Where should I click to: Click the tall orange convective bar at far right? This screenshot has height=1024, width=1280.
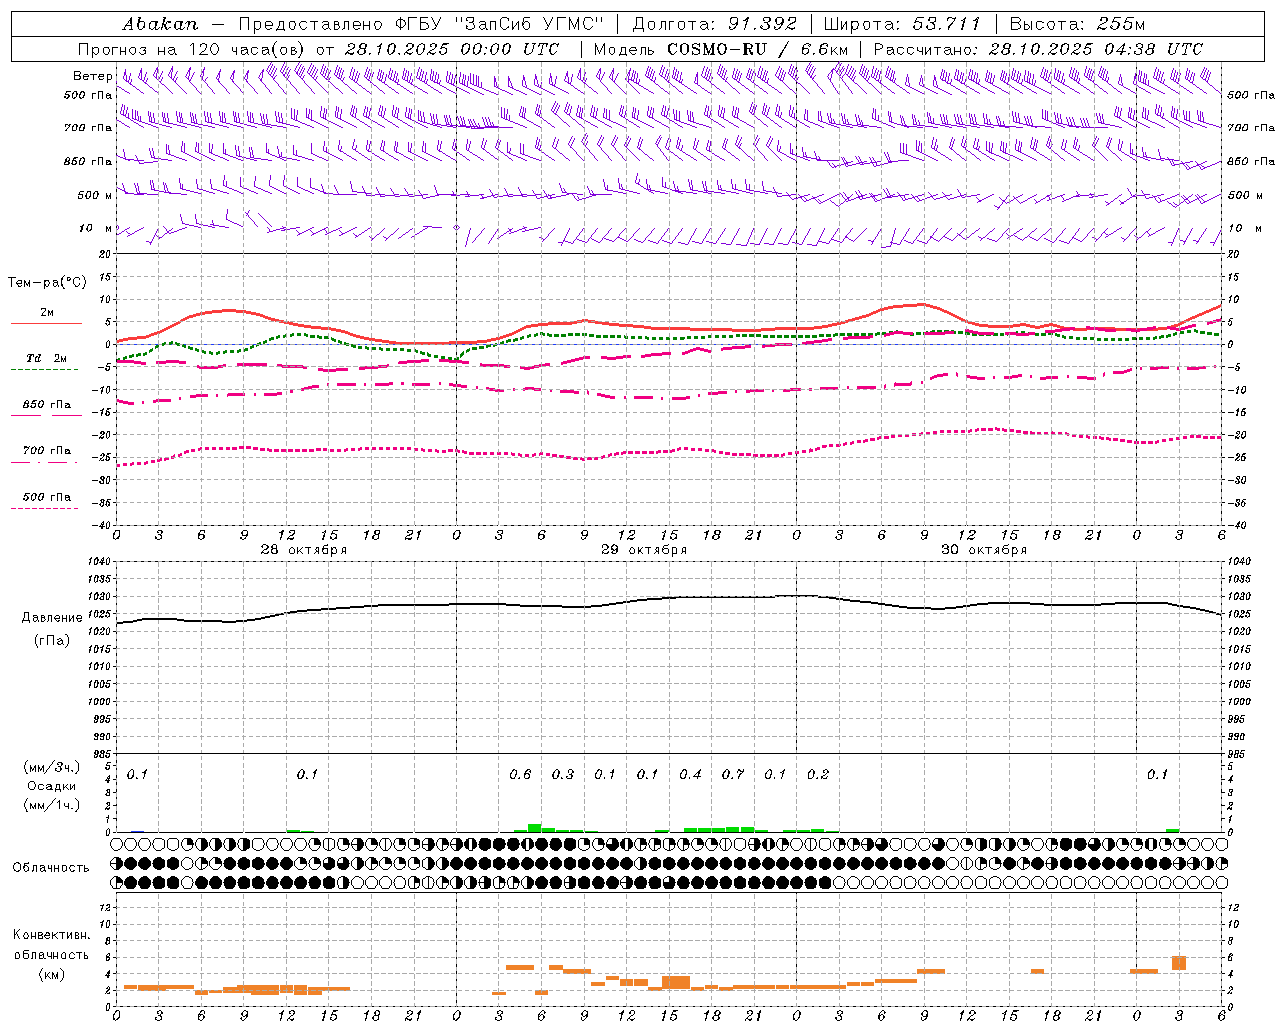(x=1179, y=963)
